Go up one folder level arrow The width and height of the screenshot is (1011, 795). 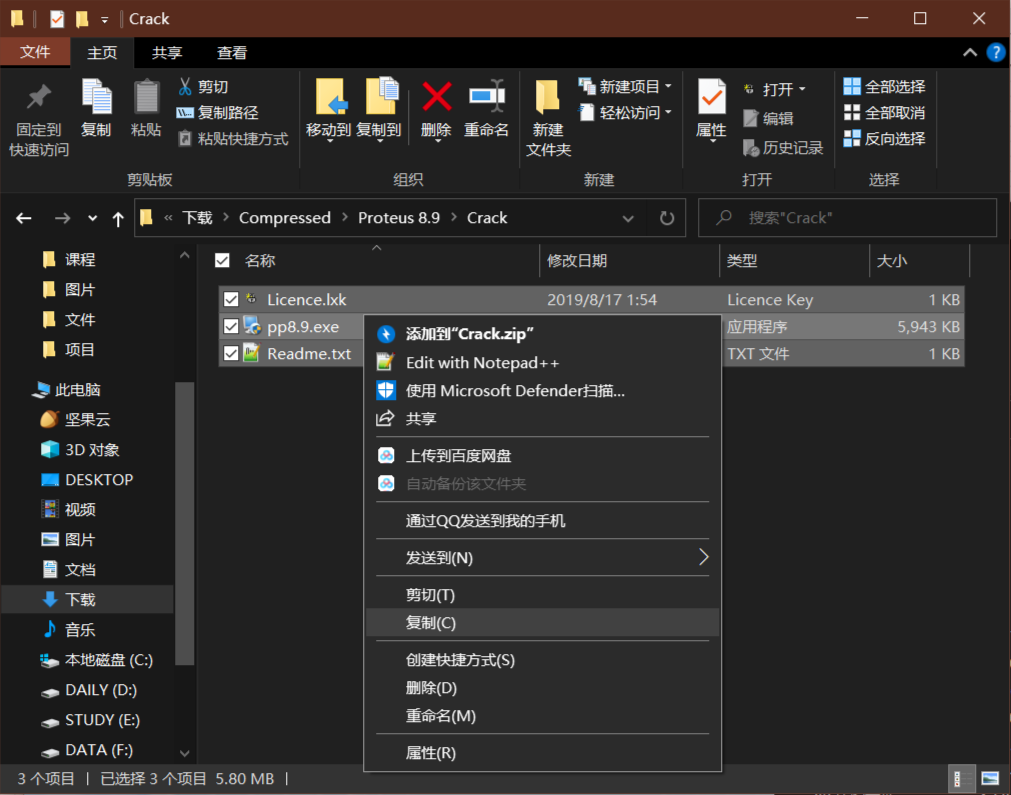click(118, 219)
